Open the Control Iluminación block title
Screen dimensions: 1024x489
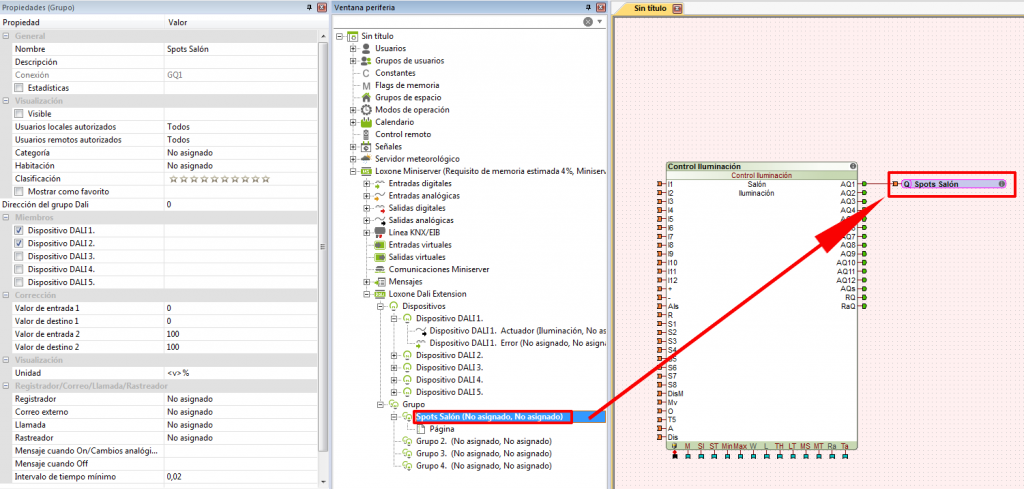pyautogui.click(x=704, y=166)
